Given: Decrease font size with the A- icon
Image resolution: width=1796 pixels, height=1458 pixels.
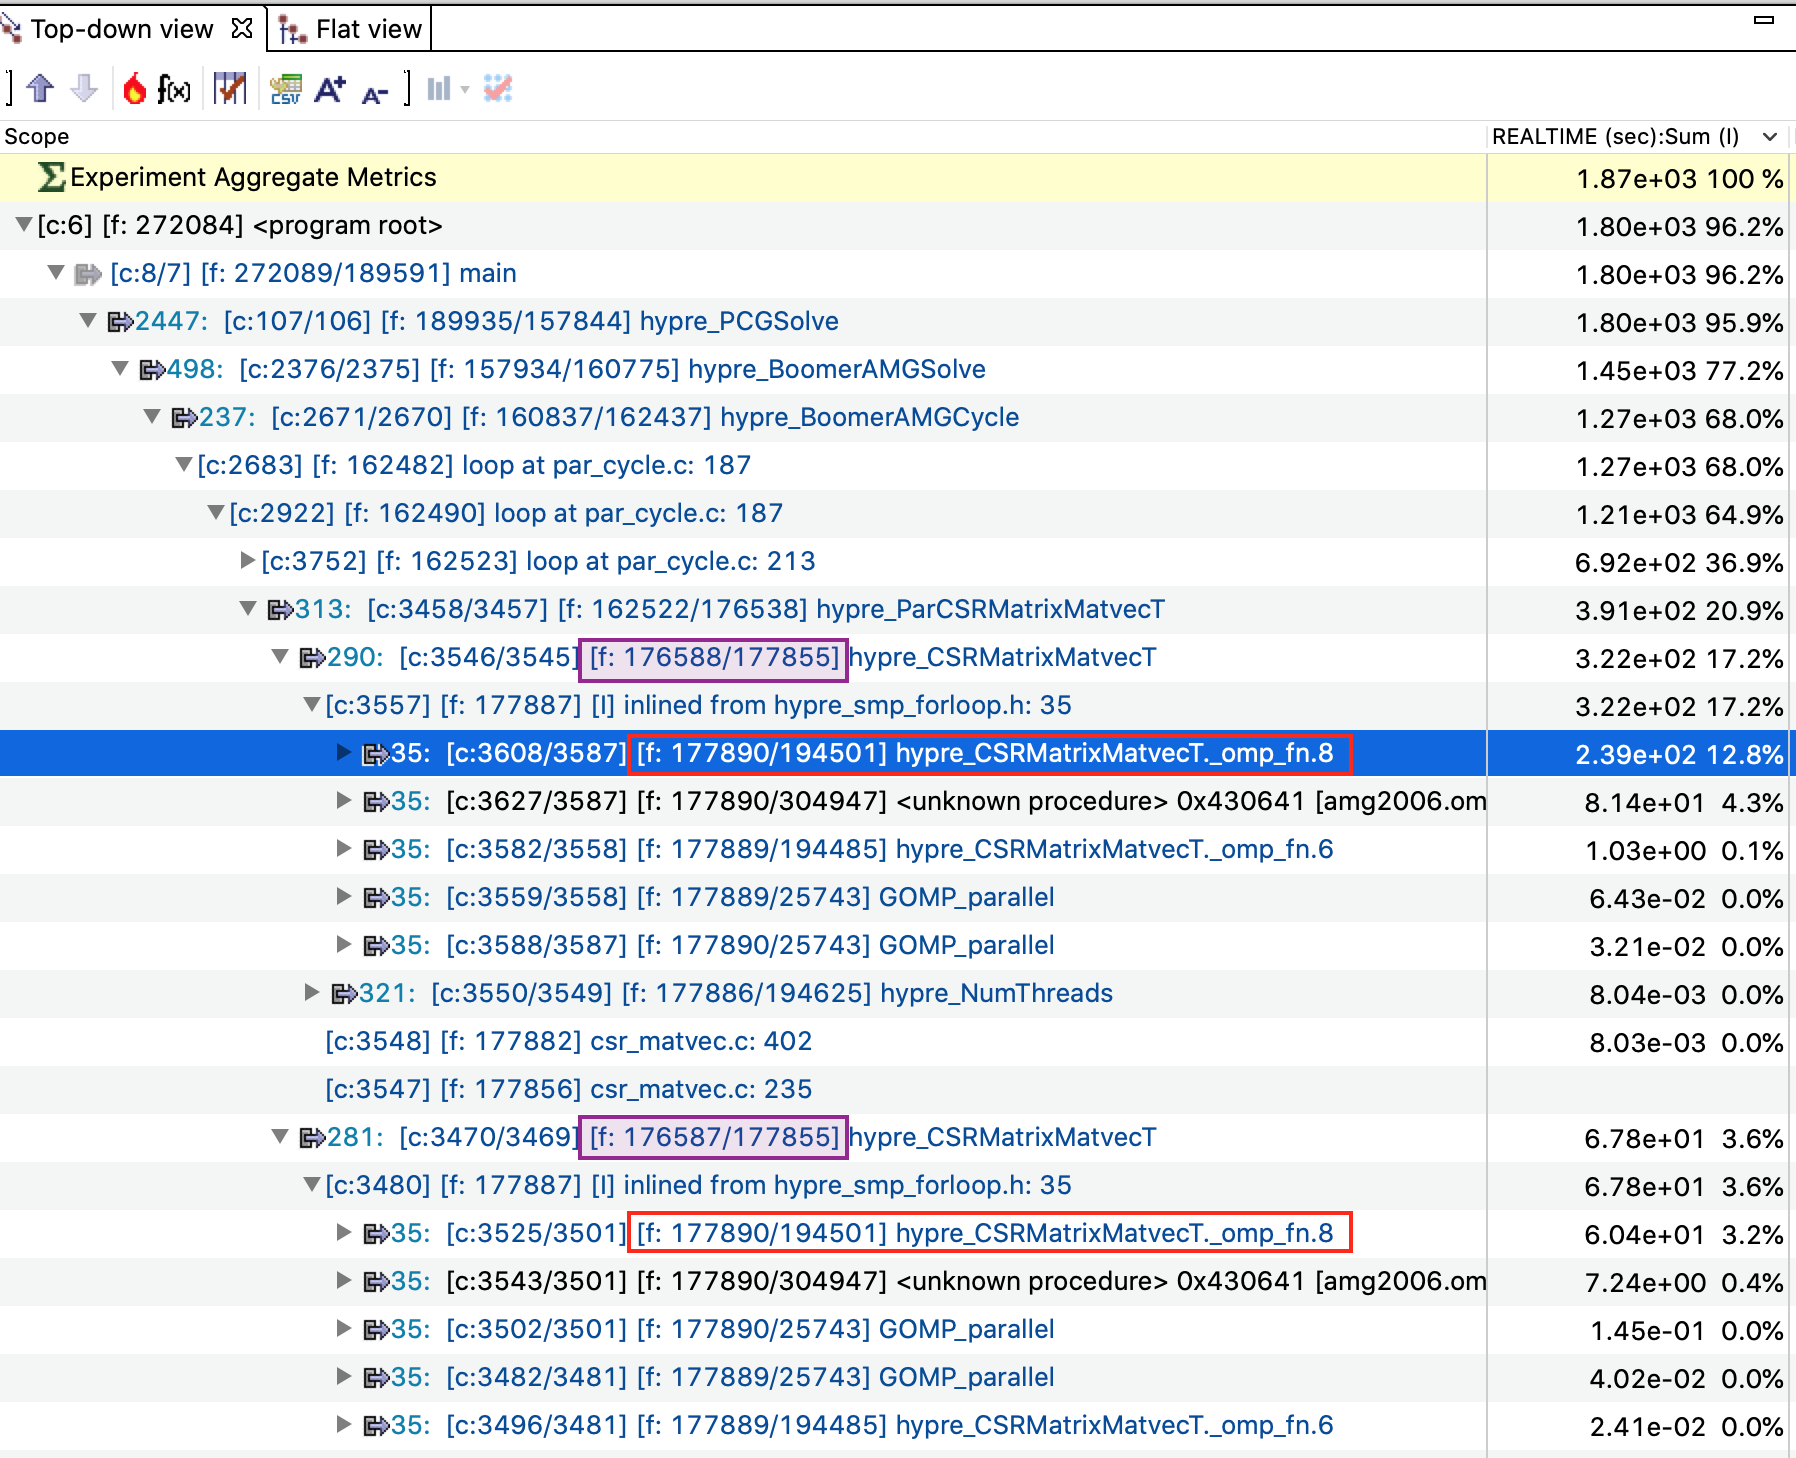Looking at the screenshot, I should tap(375, 92).
